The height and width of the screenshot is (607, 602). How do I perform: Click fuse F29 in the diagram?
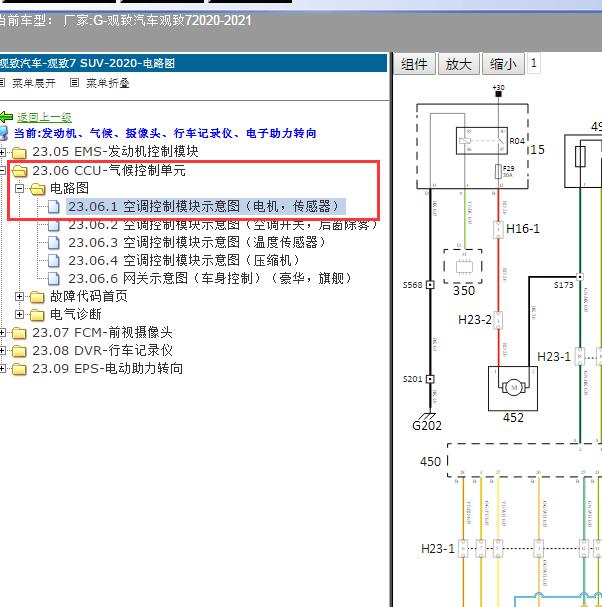(x=498, y=171)
